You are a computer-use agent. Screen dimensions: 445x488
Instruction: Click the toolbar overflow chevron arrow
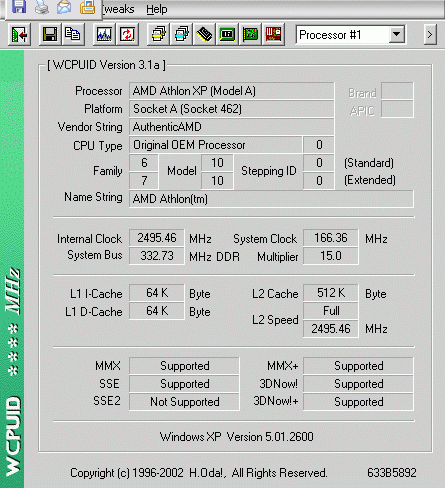click(430, 34)
